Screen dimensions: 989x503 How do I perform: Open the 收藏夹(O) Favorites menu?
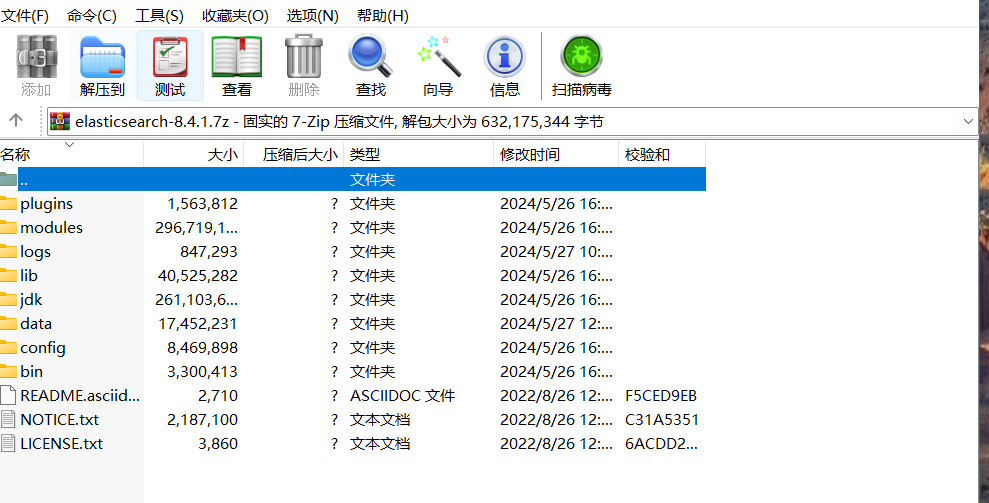(x=235, y=16)
